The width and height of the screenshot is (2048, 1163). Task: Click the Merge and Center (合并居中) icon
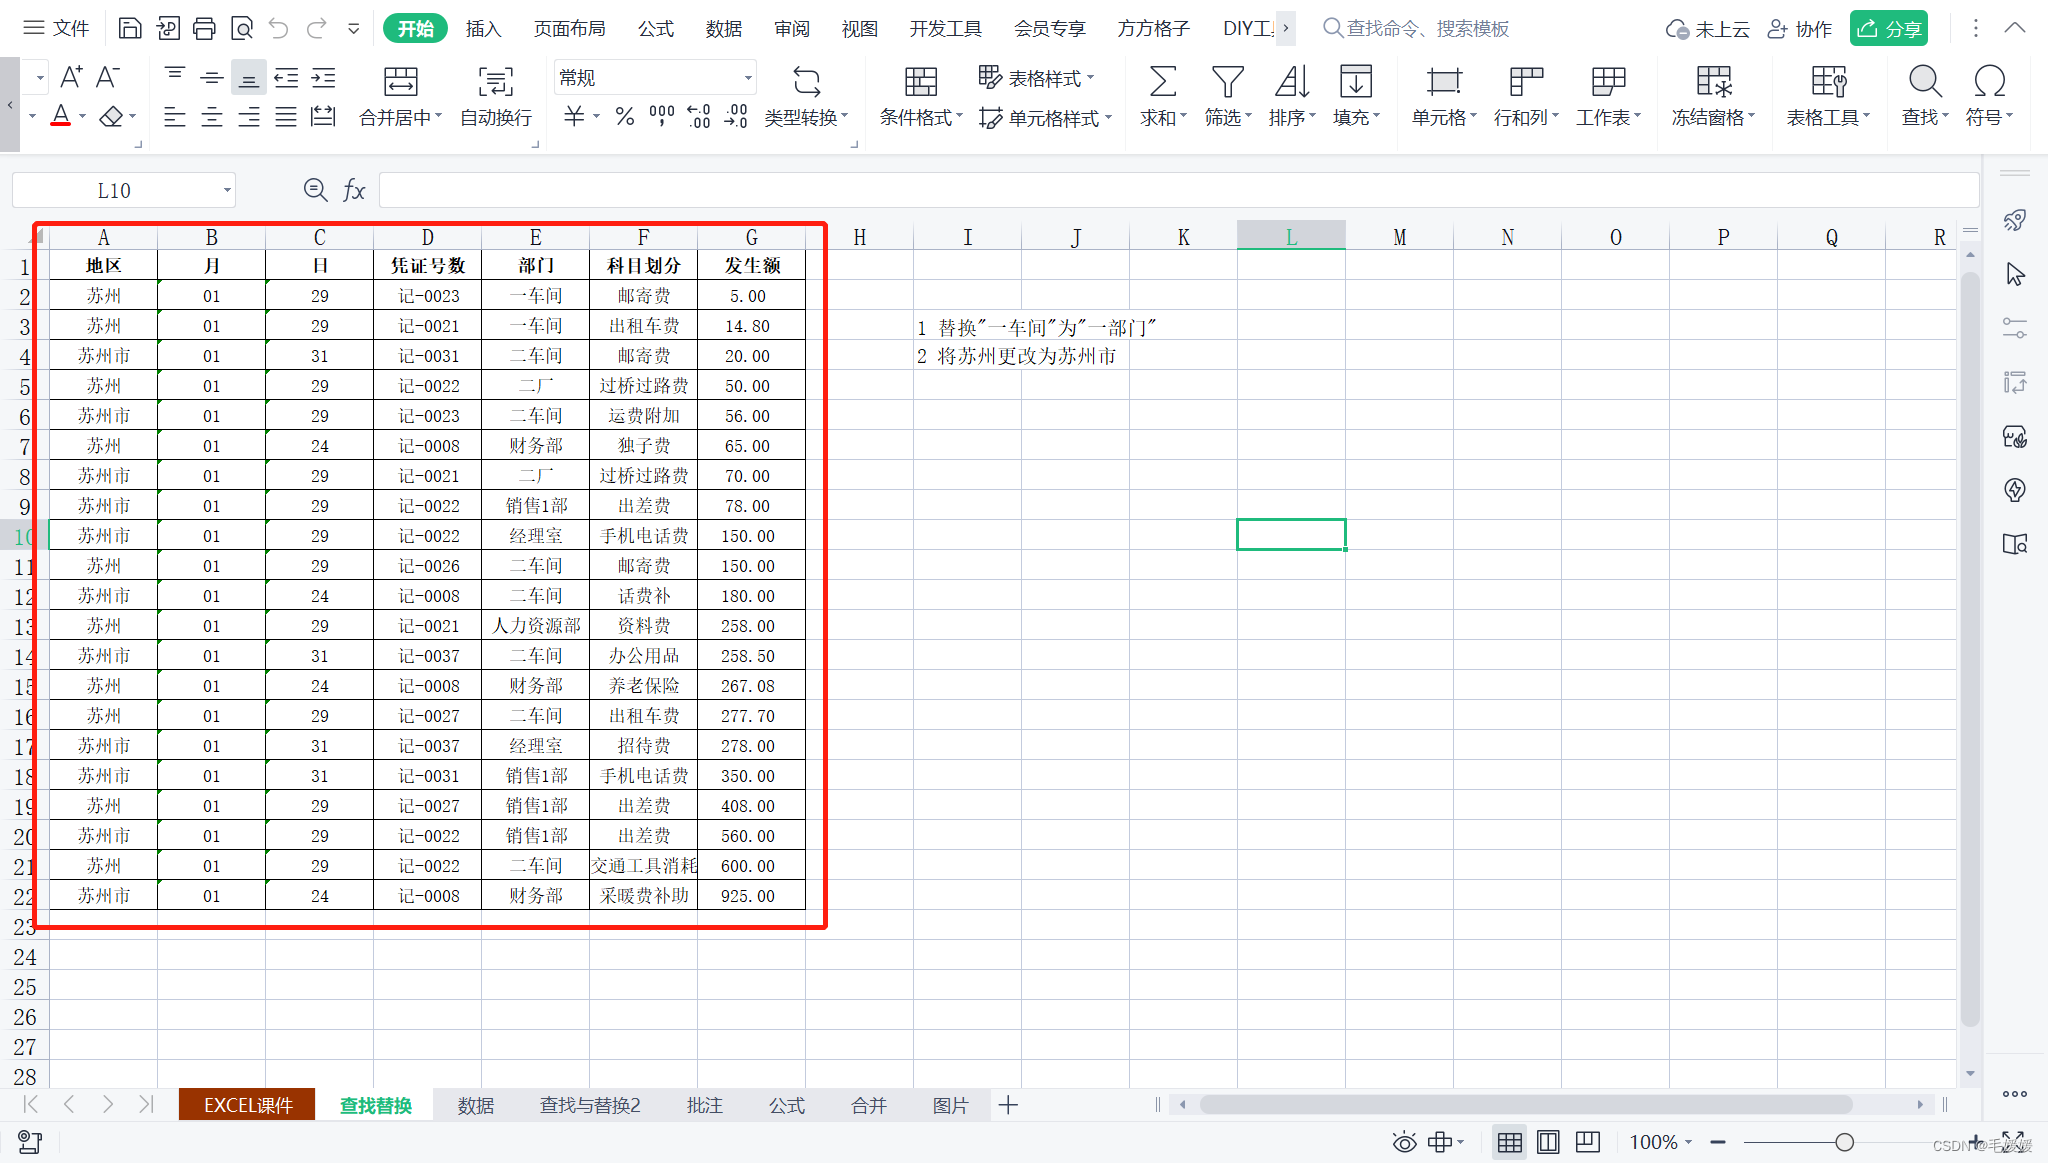coord(400,82)
